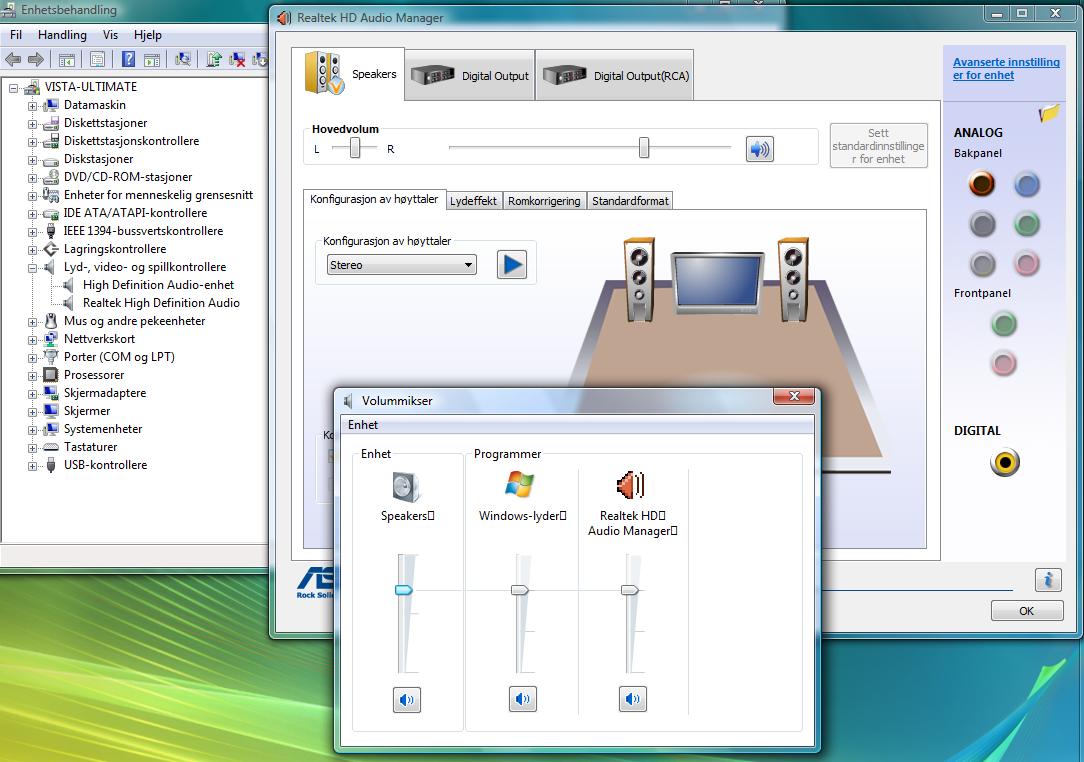Select High Definition Audio-enhet device
The height and width of the screenshot is (762, 1084).
(158, 285)
